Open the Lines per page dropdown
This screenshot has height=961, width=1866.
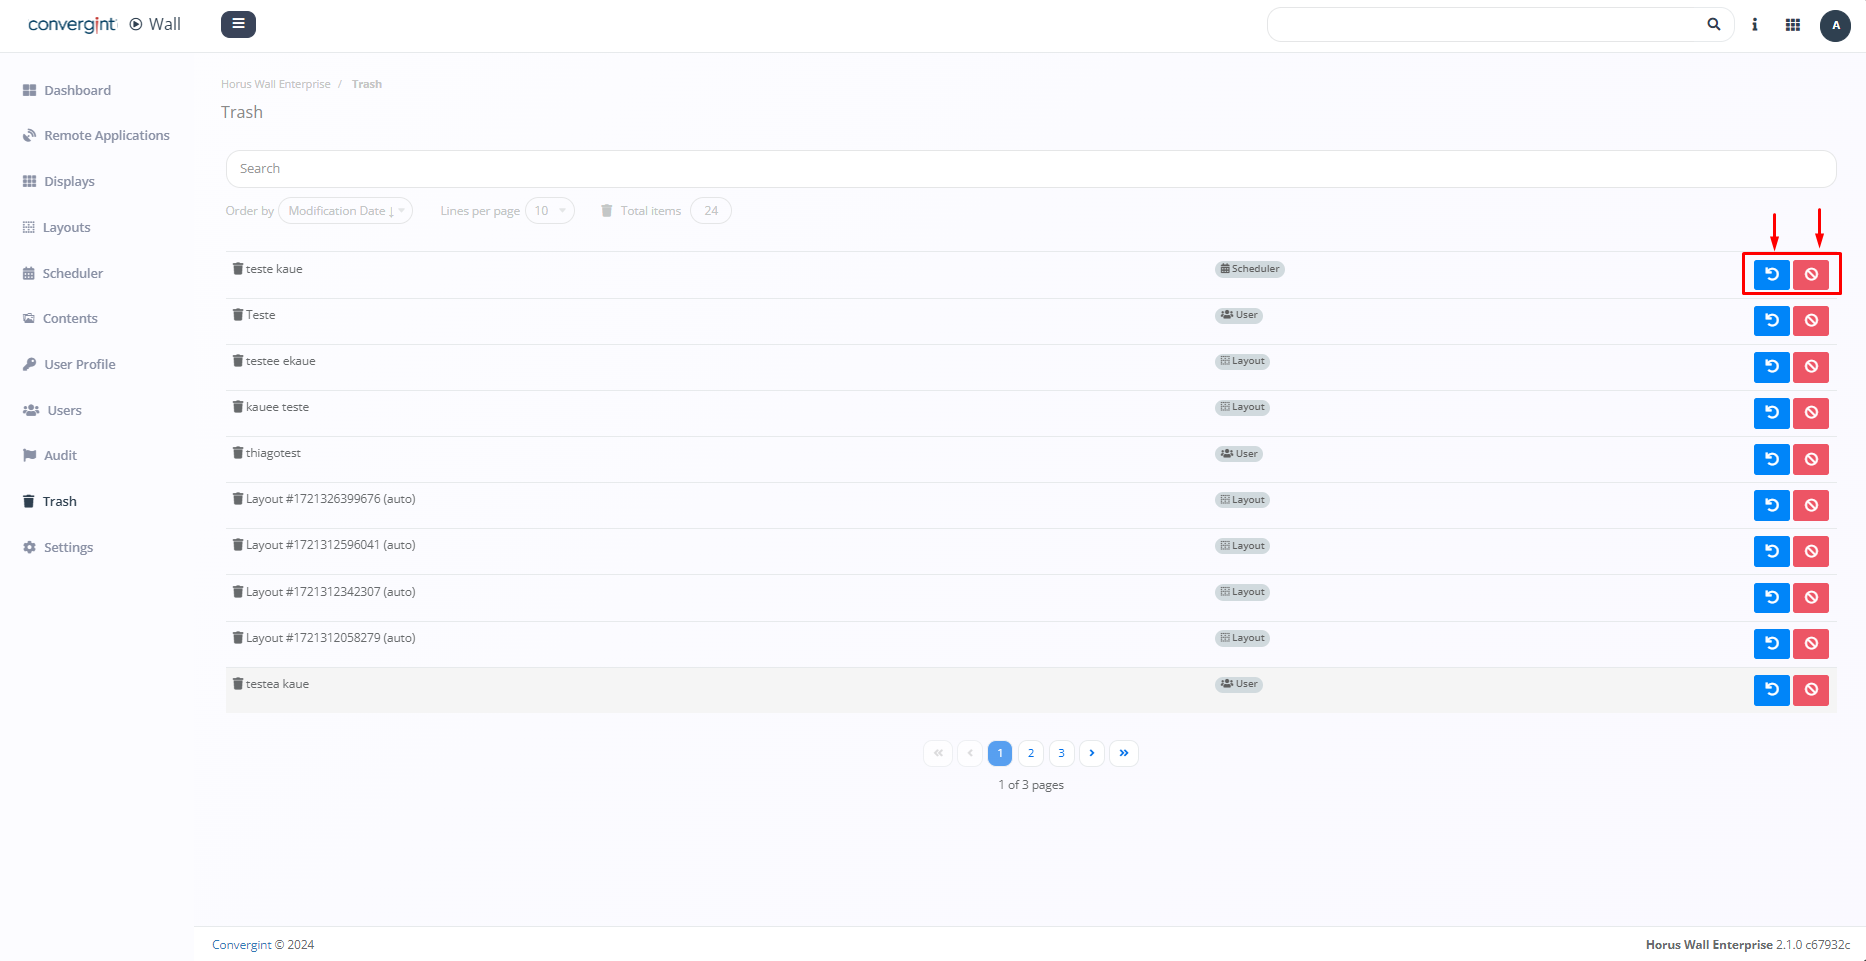549,211
